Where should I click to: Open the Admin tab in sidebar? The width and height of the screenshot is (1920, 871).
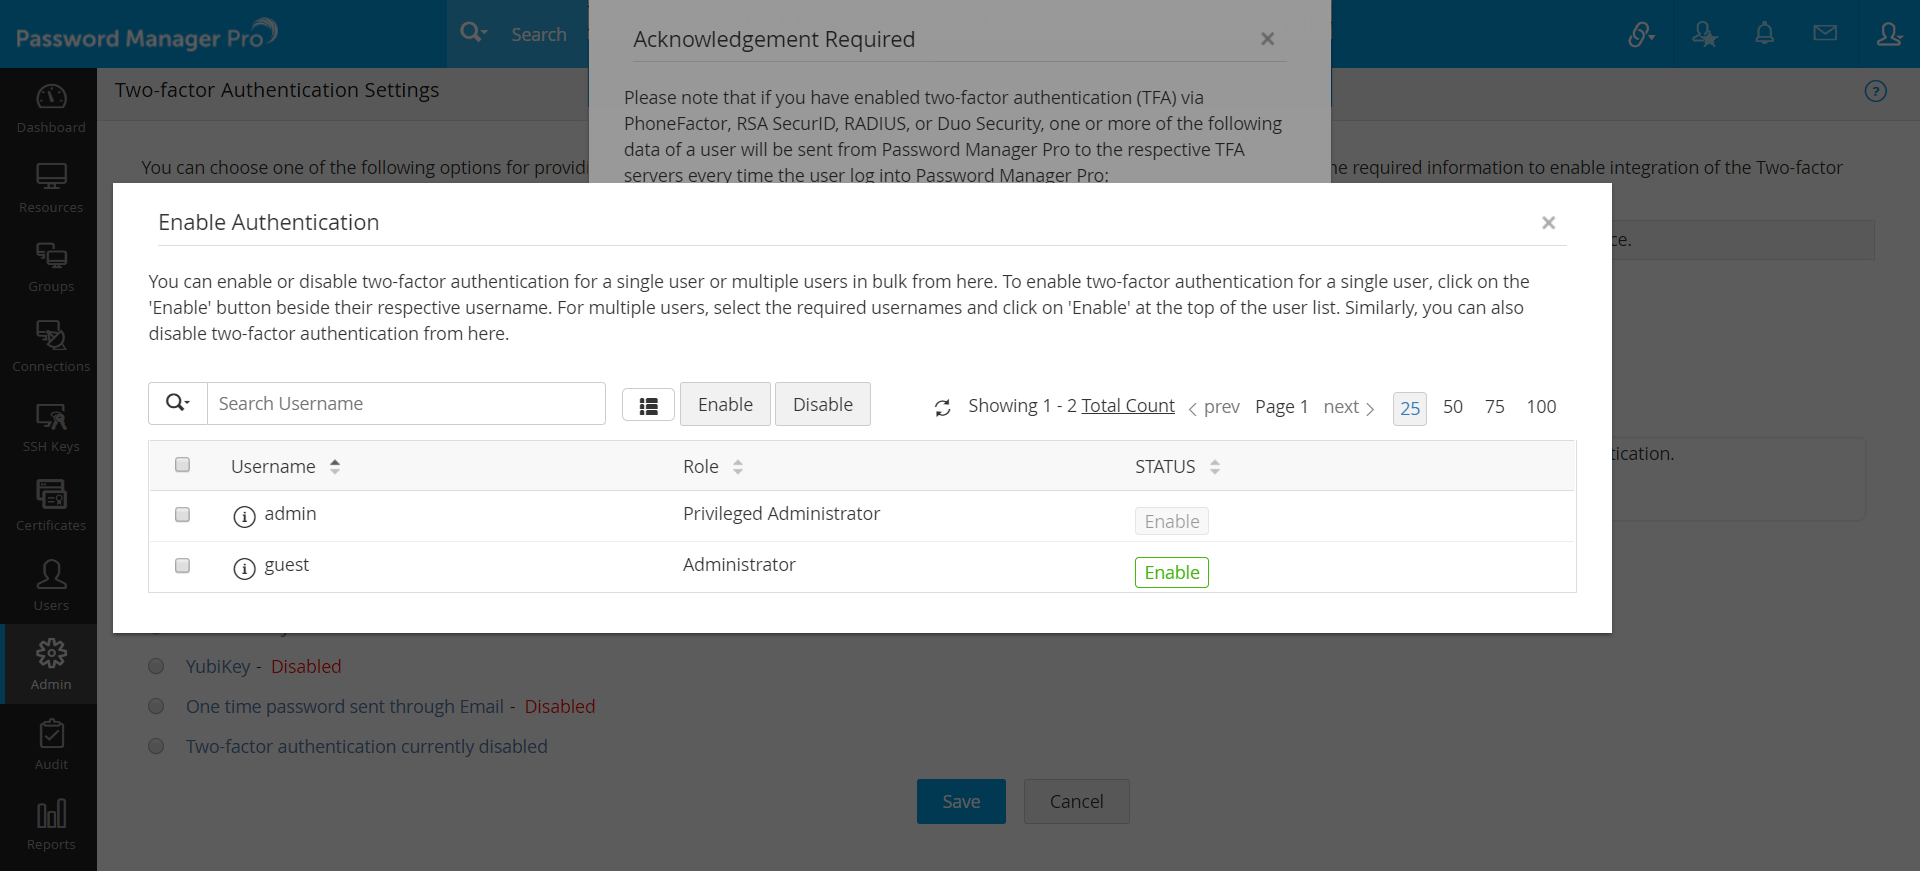pyautogui.click(x=51, y=664)
